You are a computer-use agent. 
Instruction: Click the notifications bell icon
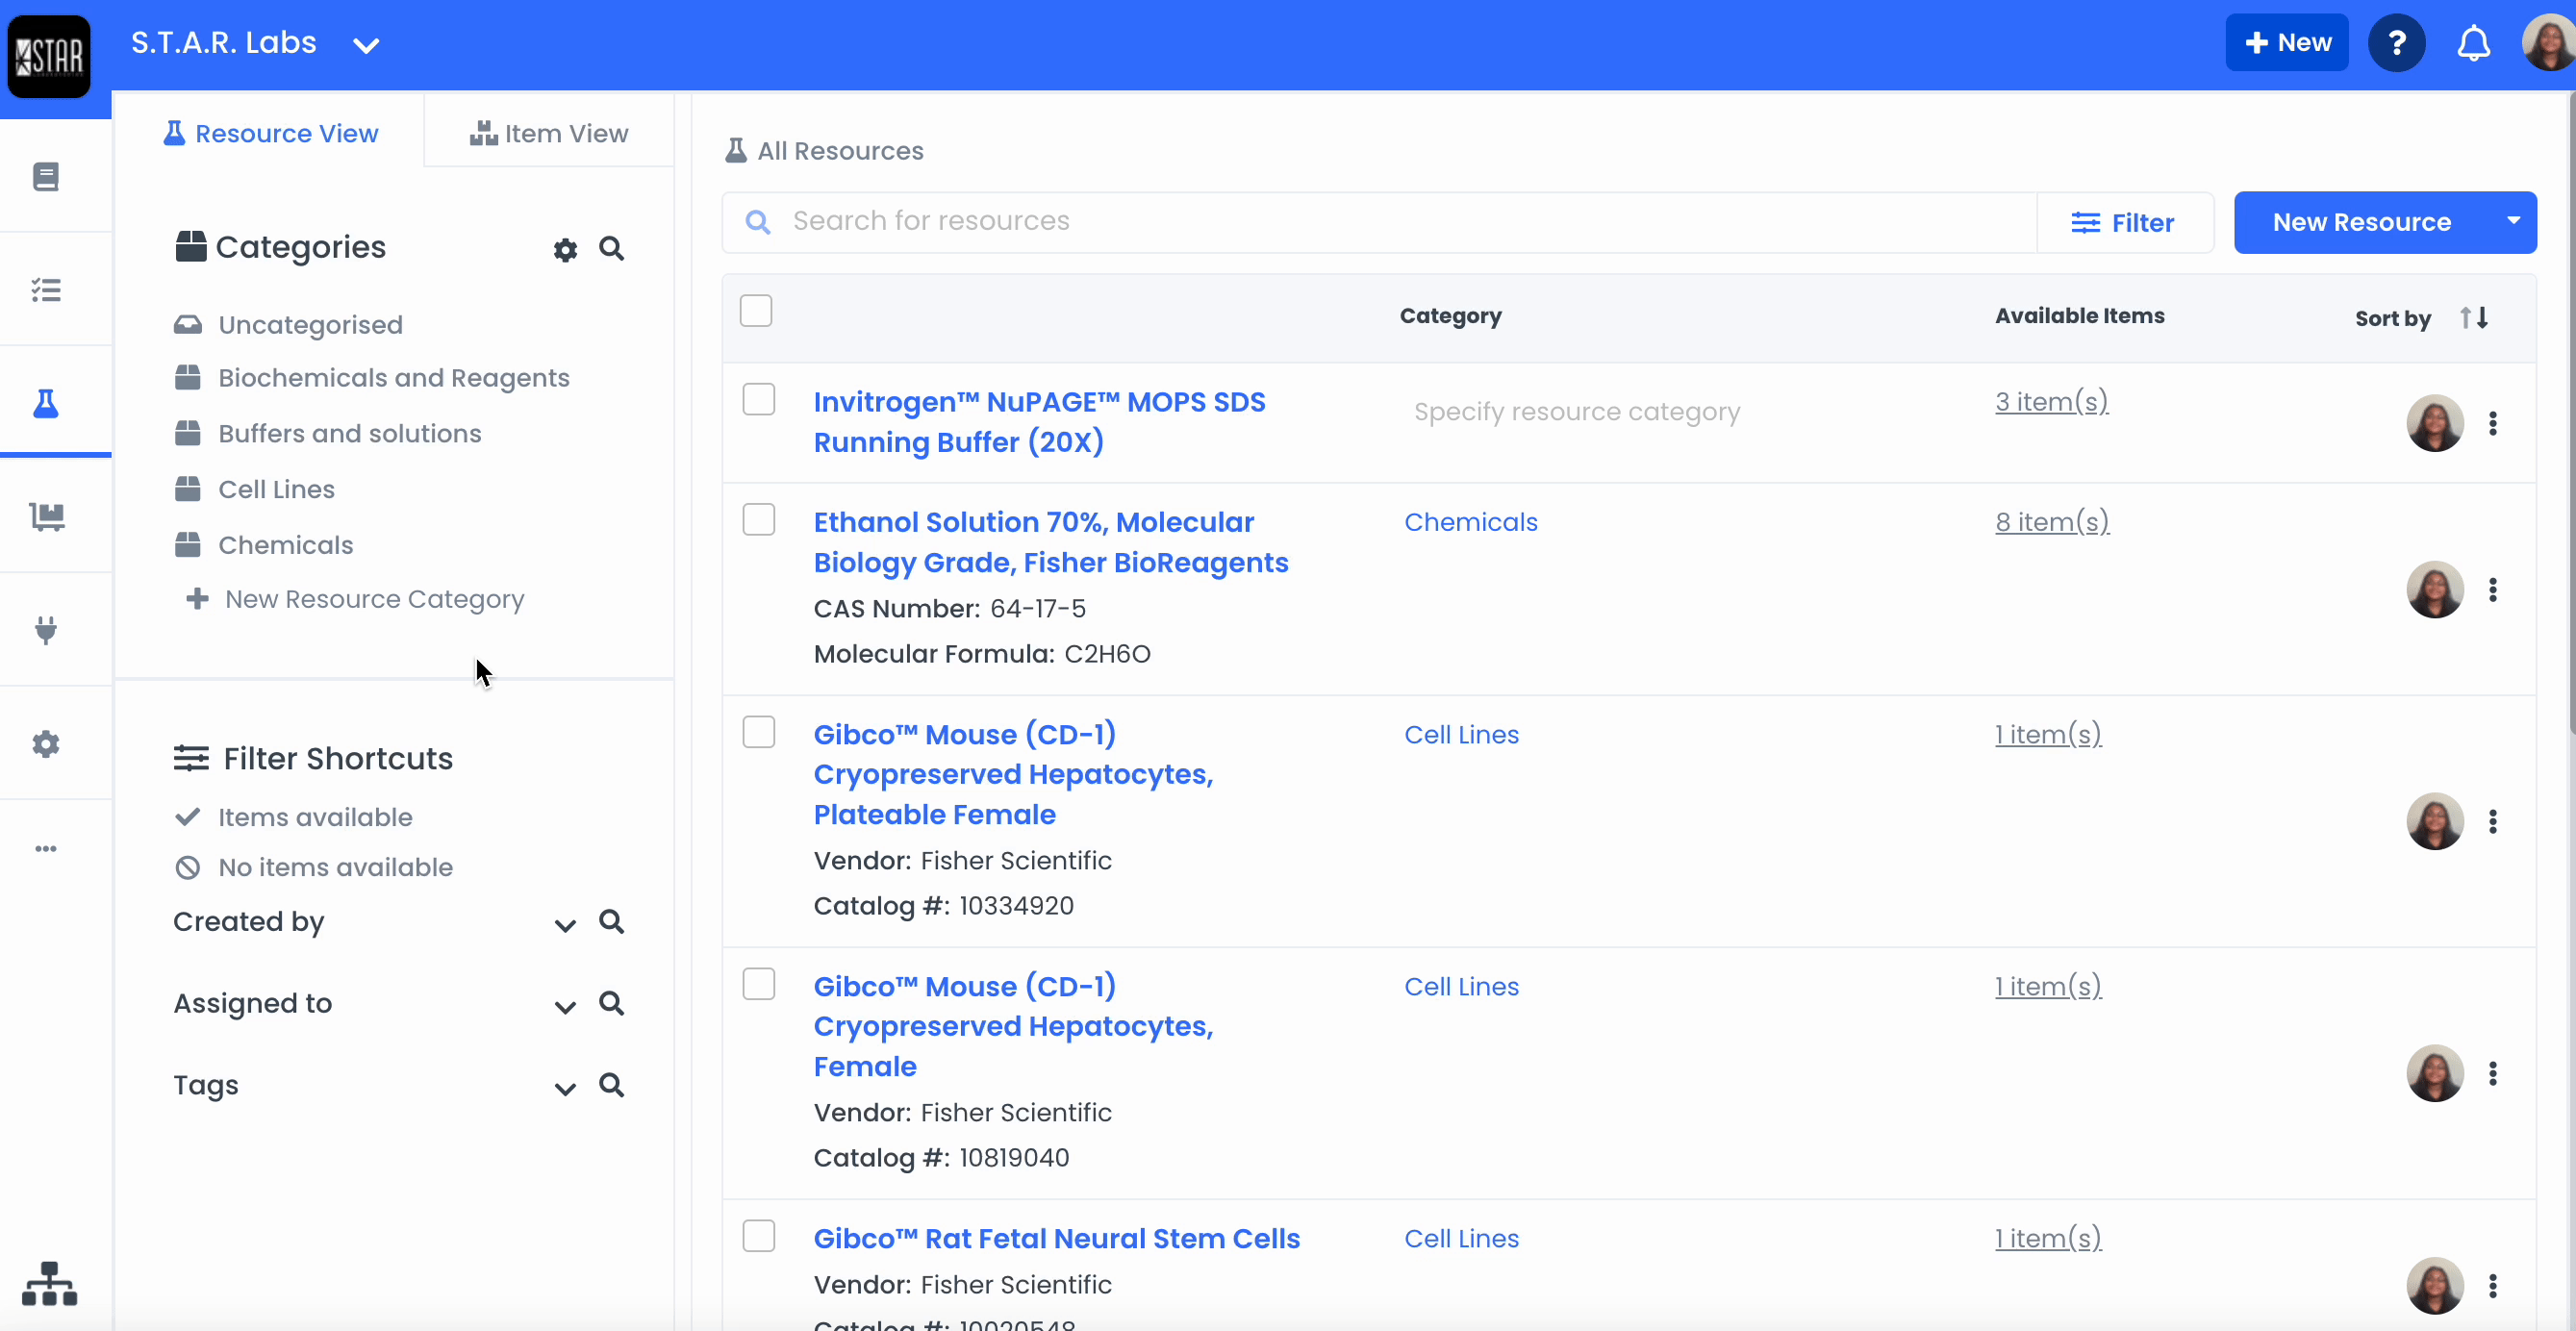pos(2473,43)
